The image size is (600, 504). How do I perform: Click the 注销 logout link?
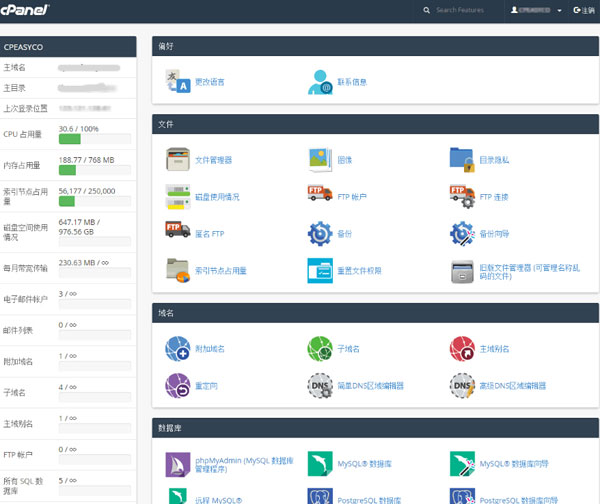click(582, 10)
